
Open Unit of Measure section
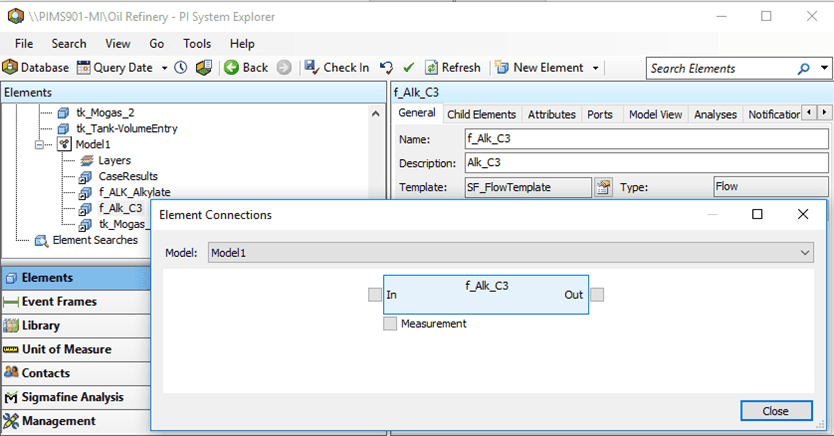tap(76, 350)
